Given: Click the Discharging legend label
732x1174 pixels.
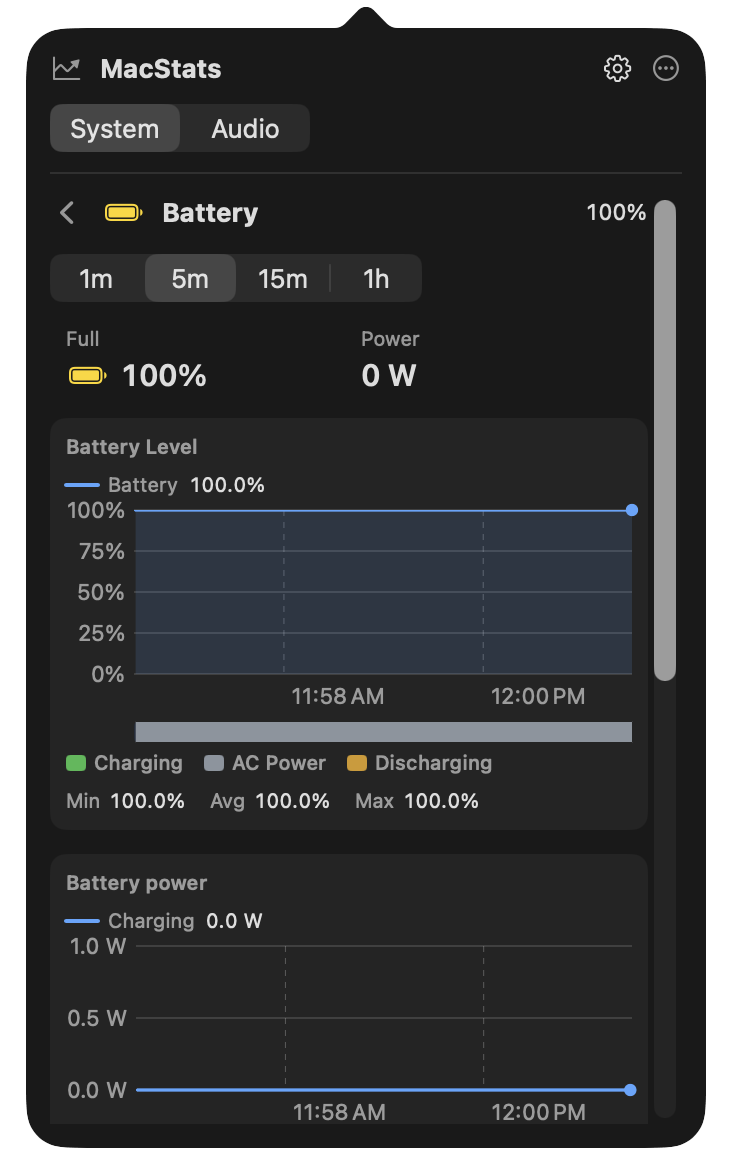Looking at the screenshot, I should 433,763.
